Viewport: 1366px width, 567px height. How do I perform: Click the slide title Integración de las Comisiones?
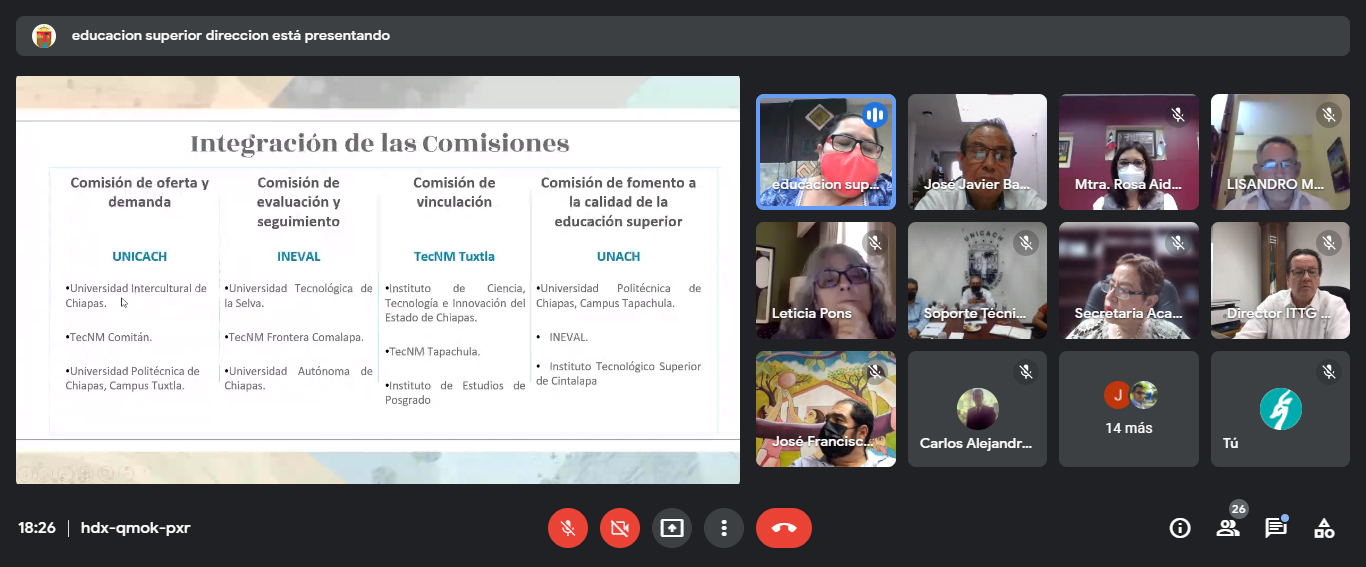[x=380, y=143]
